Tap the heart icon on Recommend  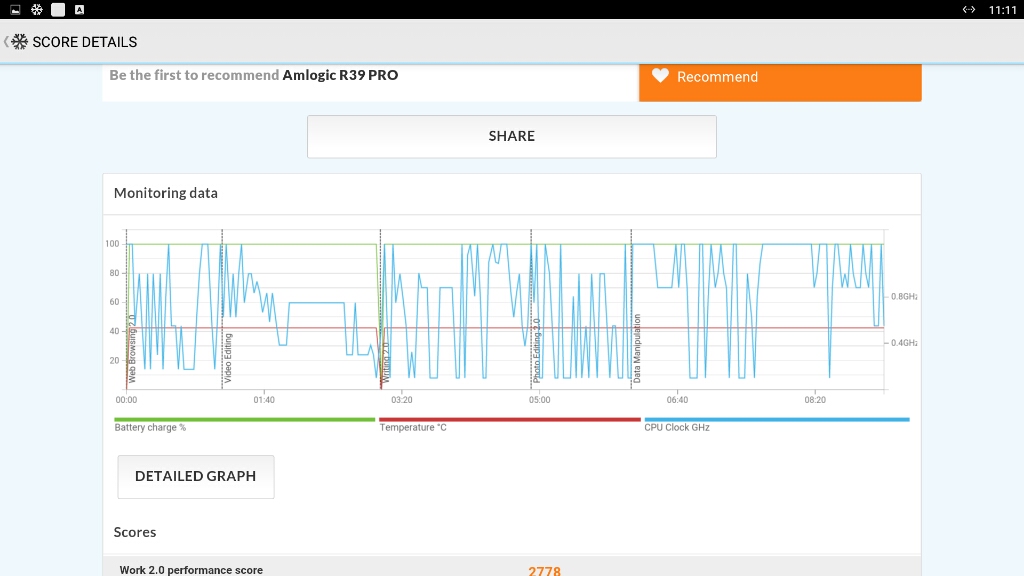pyautogui.click(x=660, y=76)
